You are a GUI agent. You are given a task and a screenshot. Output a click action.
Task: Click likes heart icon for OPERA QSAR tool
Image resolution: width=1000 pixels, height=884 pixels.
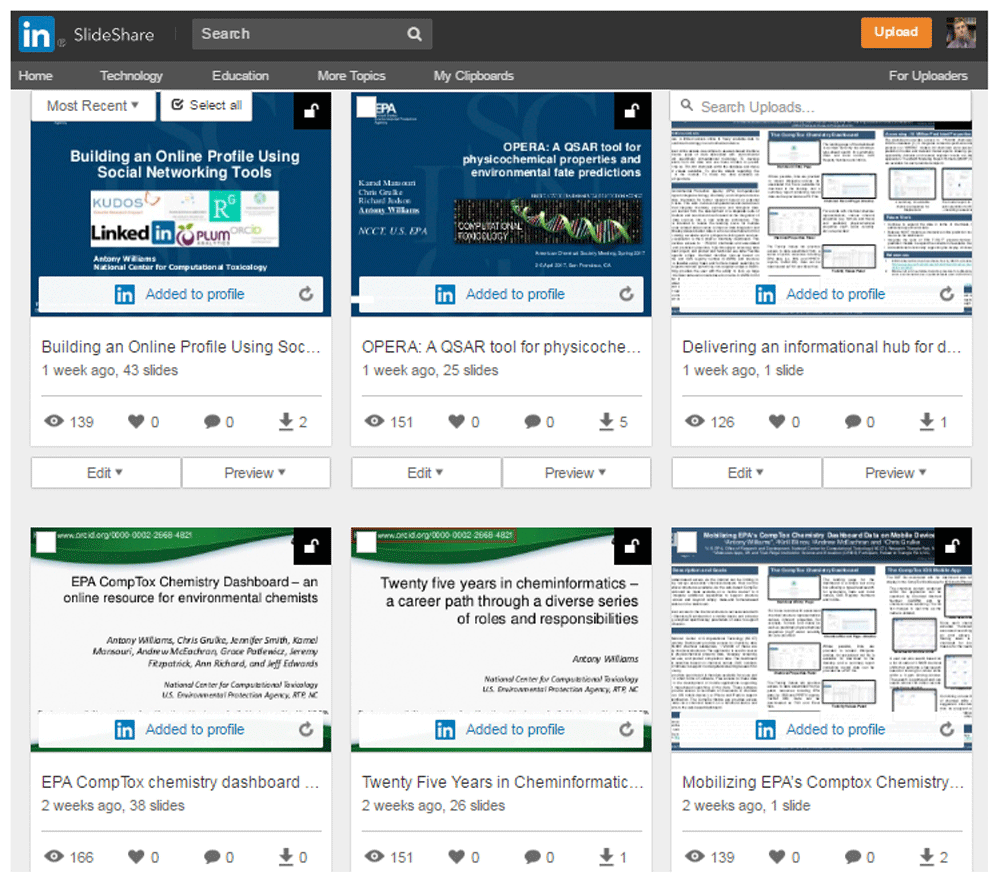(457, 421)
